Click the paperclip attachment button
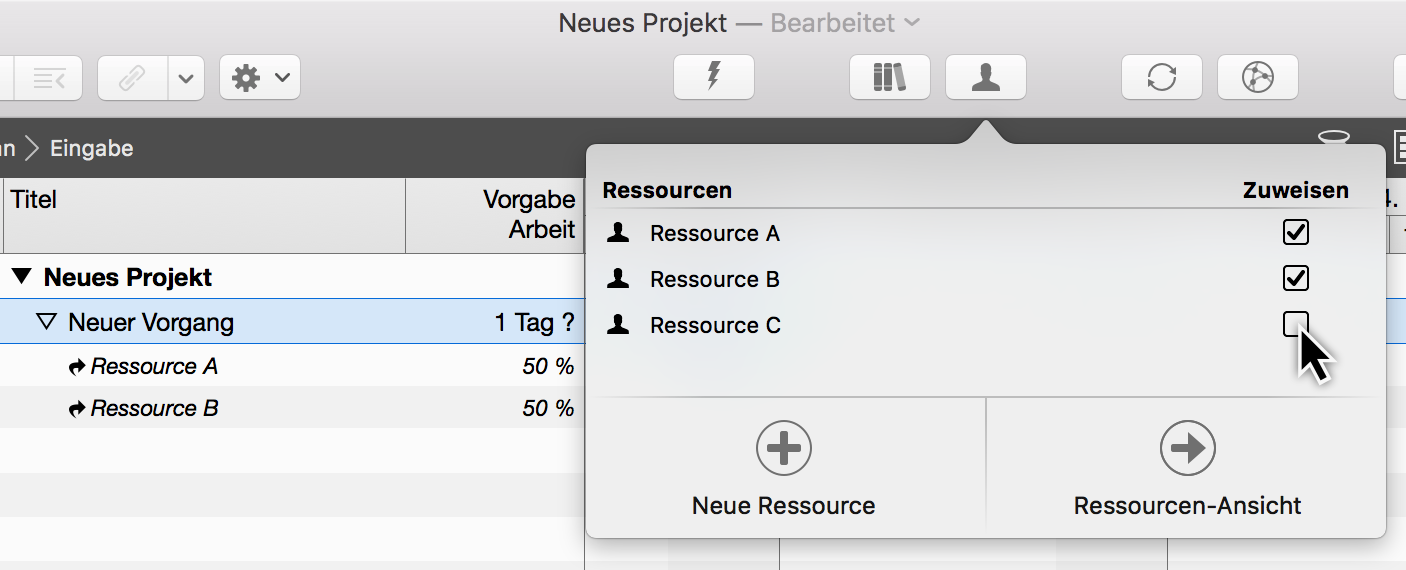 [132, 78]
